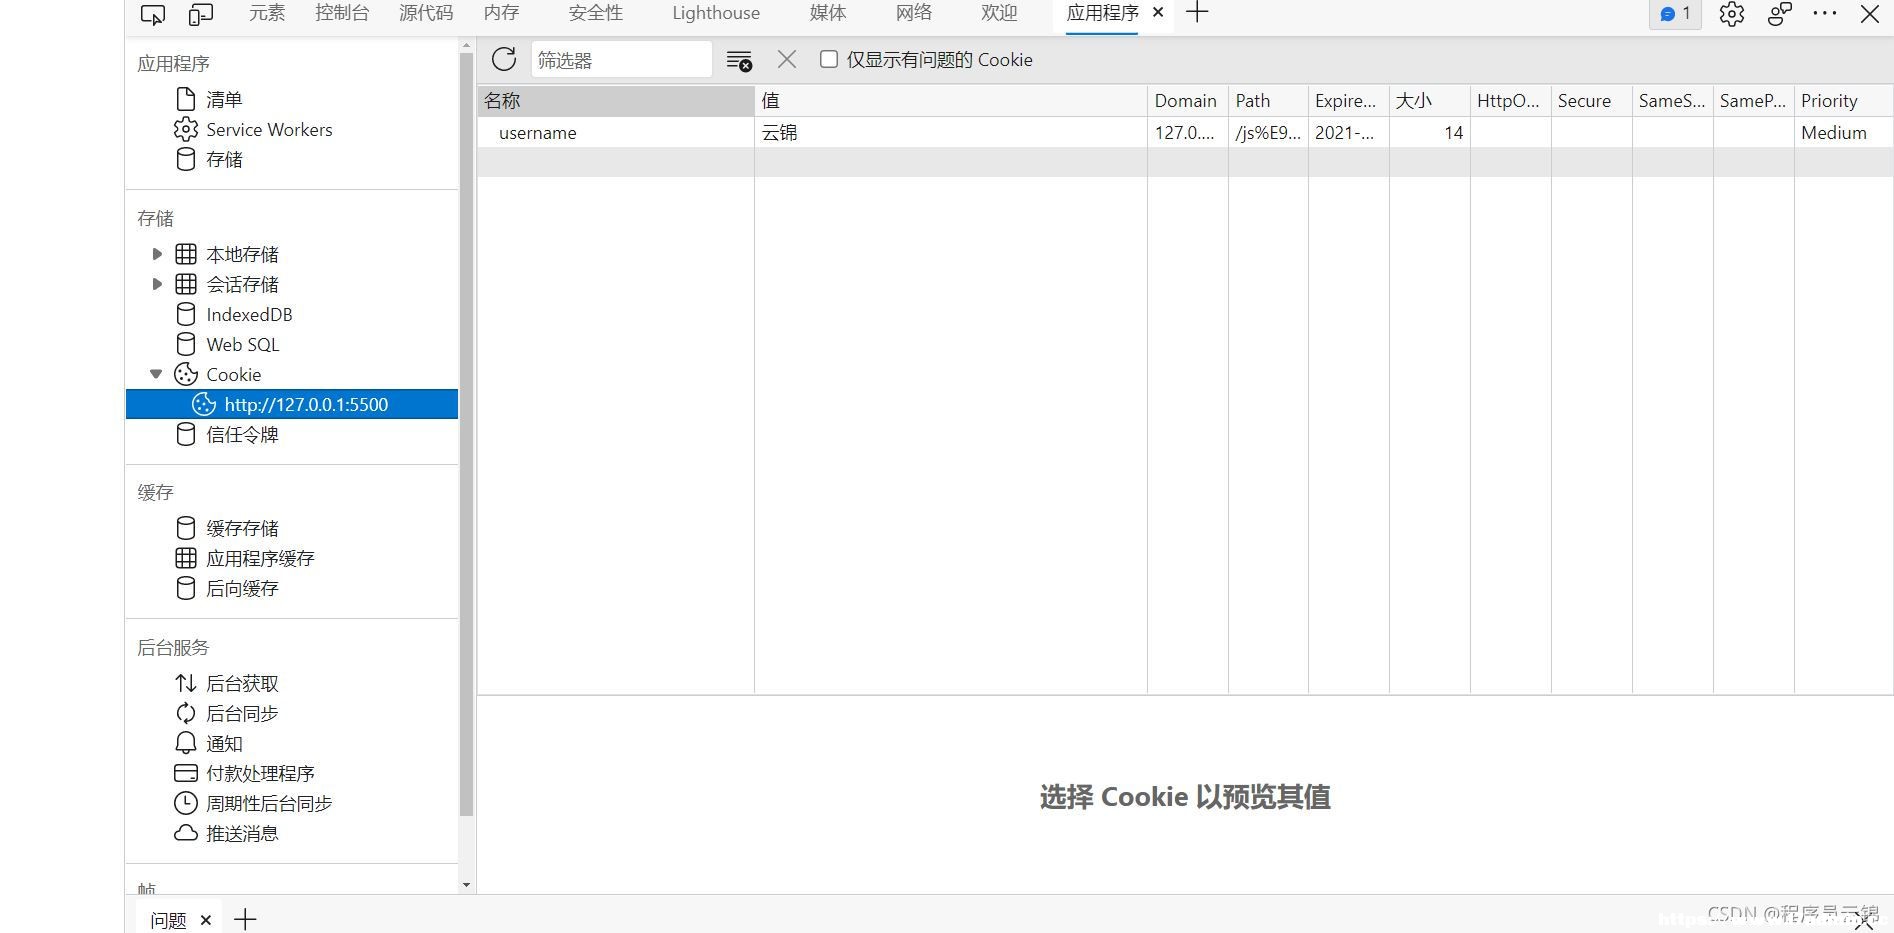The width and height of the screenshot is (1894, 933).
Task: Open the 清单 manifest item
Action: coord(224,99)
